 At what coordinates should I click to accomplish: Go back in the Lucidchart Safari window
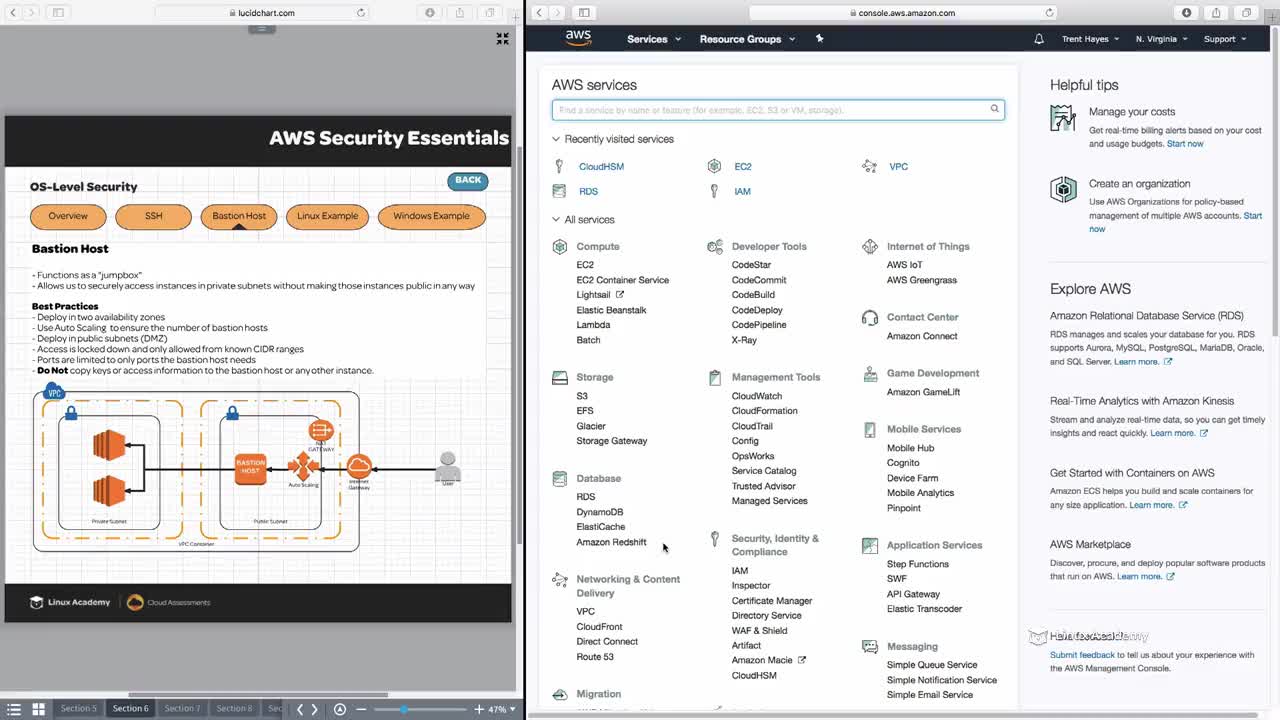click(x=14, y=13)
